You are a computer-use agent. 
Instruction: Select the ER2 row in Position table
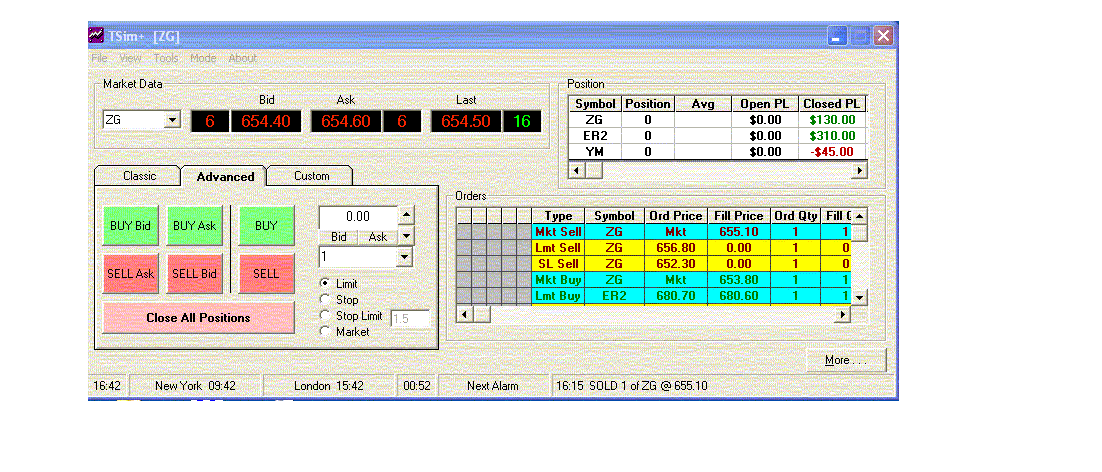pos(718,136)
